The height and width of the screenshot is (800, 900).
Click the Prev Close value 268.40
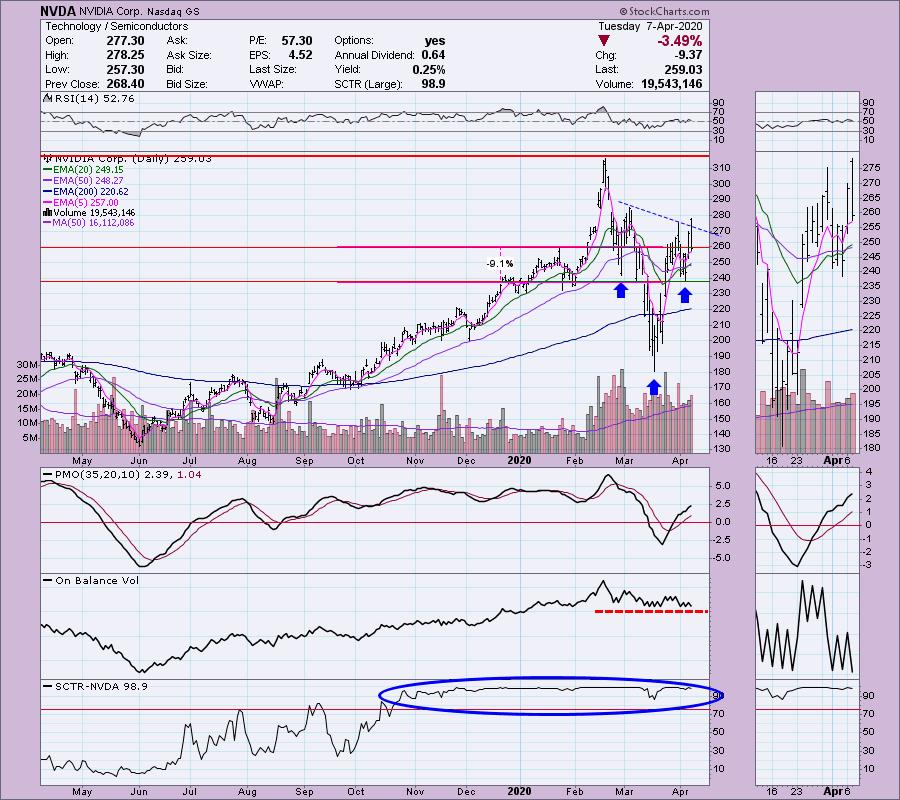point(125,84)
